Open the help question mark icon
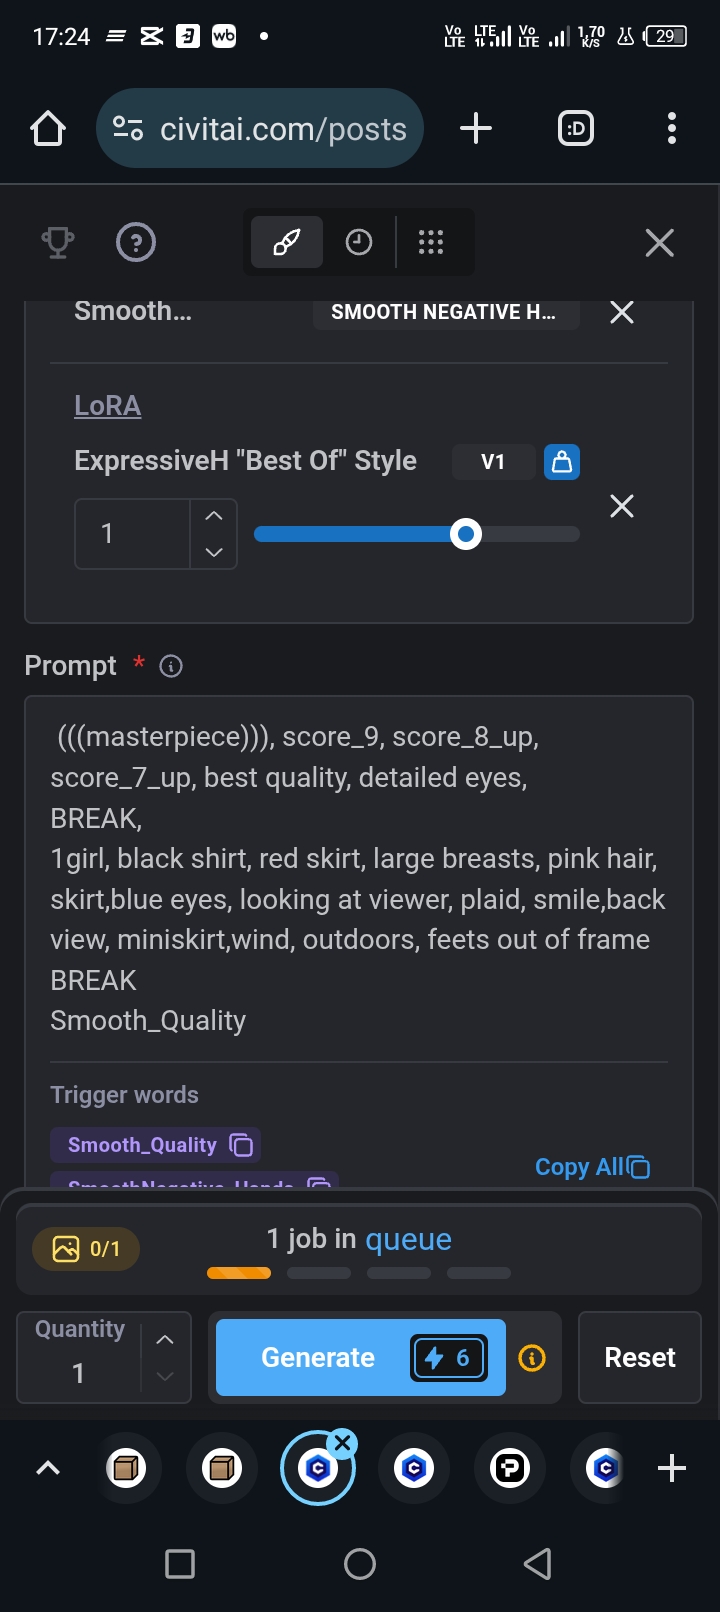 [x=136, y=242]
